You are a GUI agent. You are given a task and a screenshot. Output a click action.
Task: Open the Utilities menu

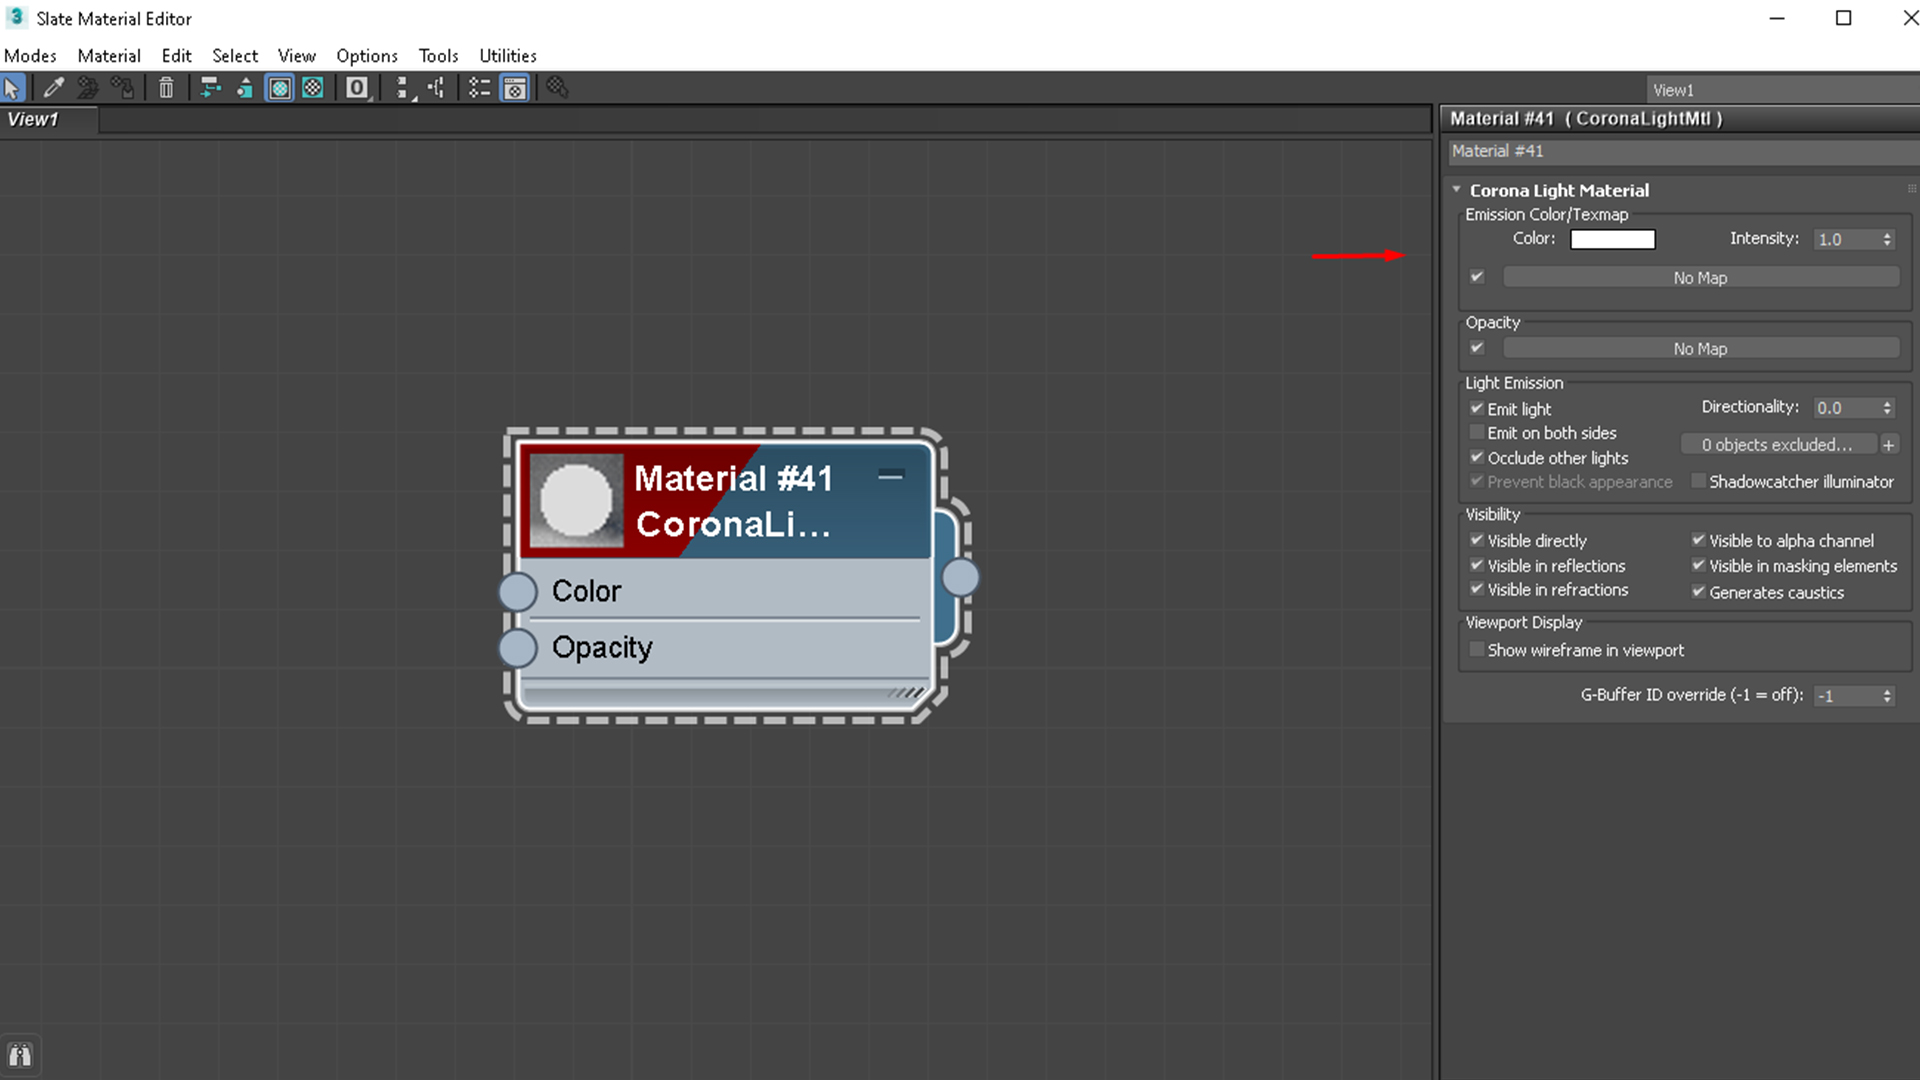pyautogui.click(x=508, y=56)
